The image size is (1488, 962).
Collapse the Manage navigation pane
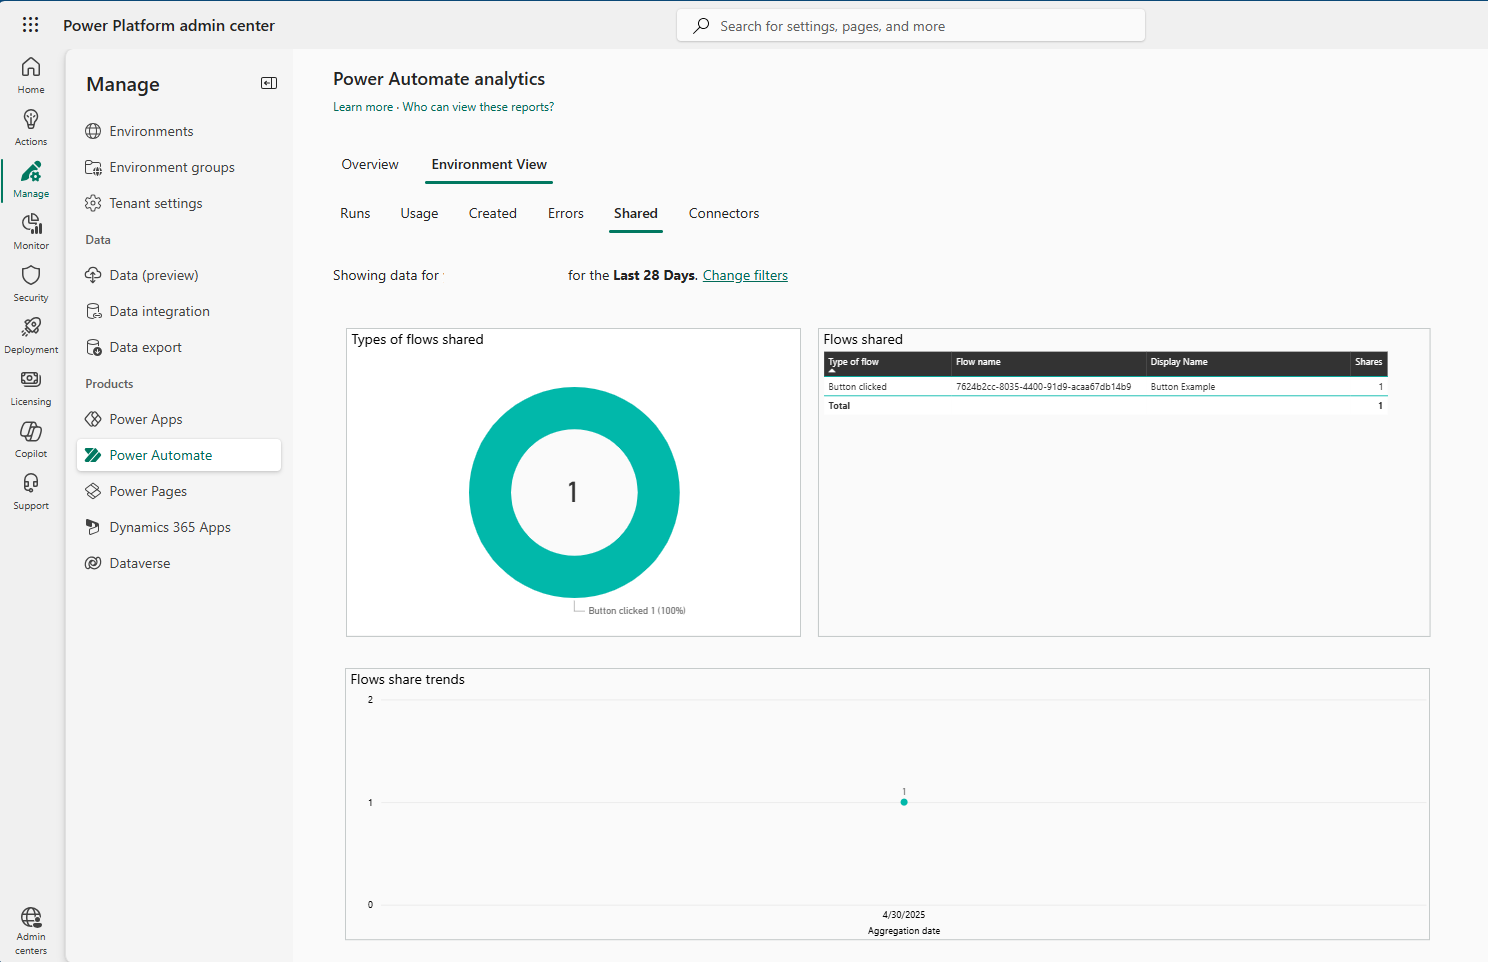coord(268,83)
